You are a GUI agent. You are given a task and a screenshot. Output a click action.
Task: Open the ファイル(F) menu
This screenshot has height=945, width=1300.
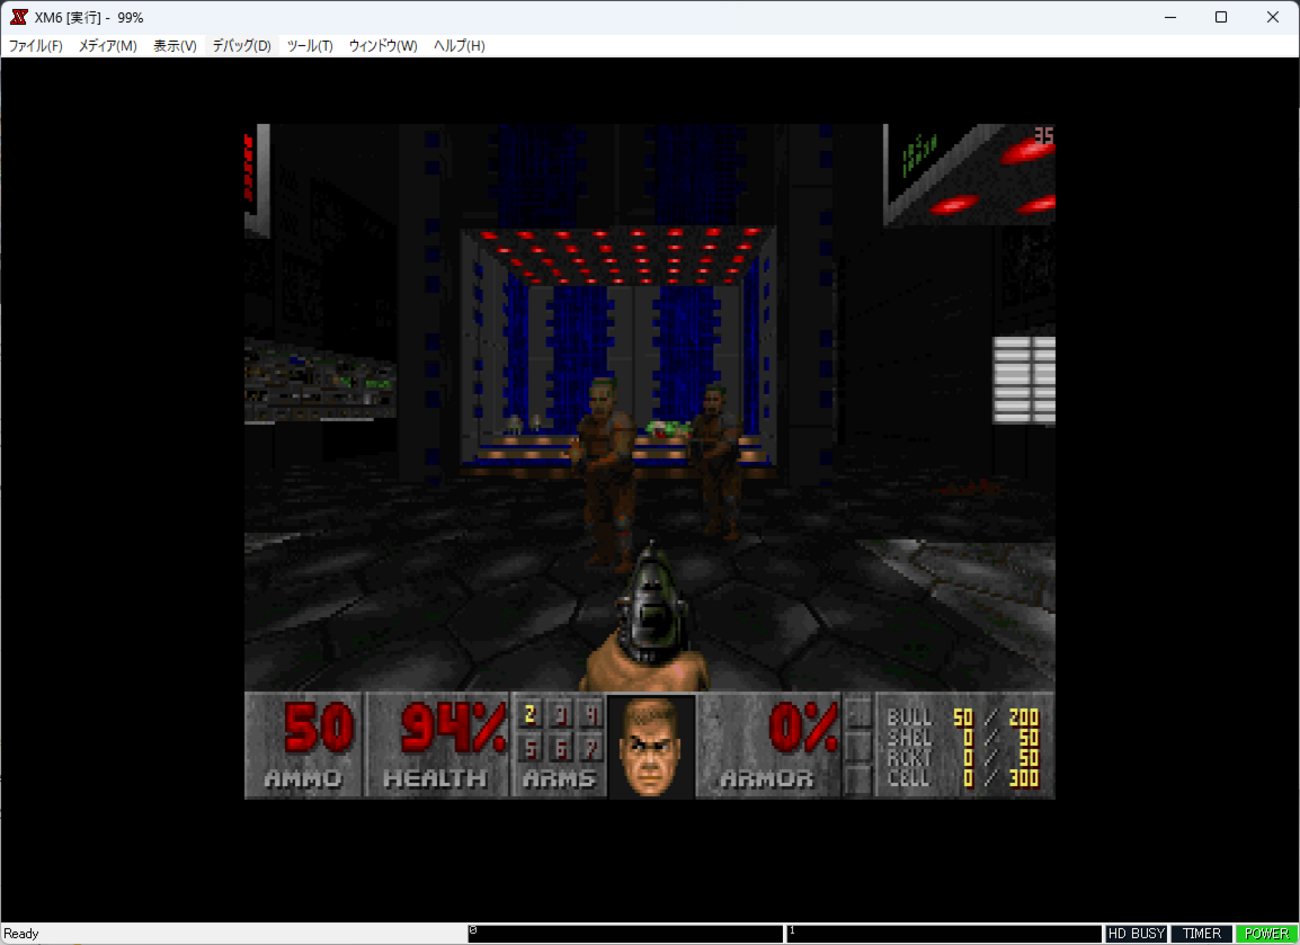[35, 46]
